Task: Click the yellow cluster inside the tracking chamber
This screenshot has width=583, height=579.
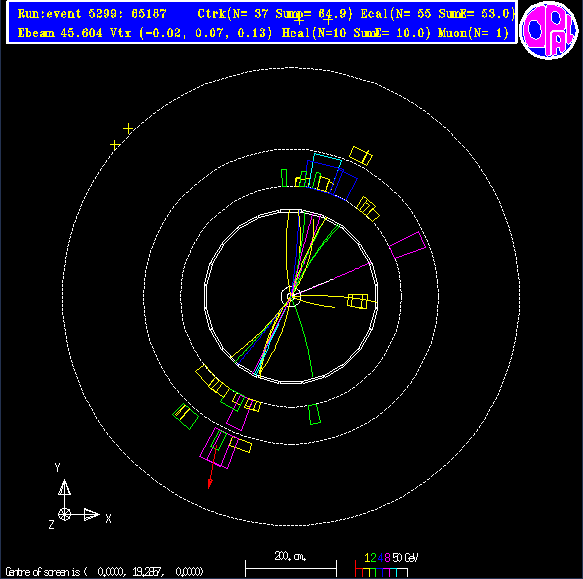Action: point(358,301)
